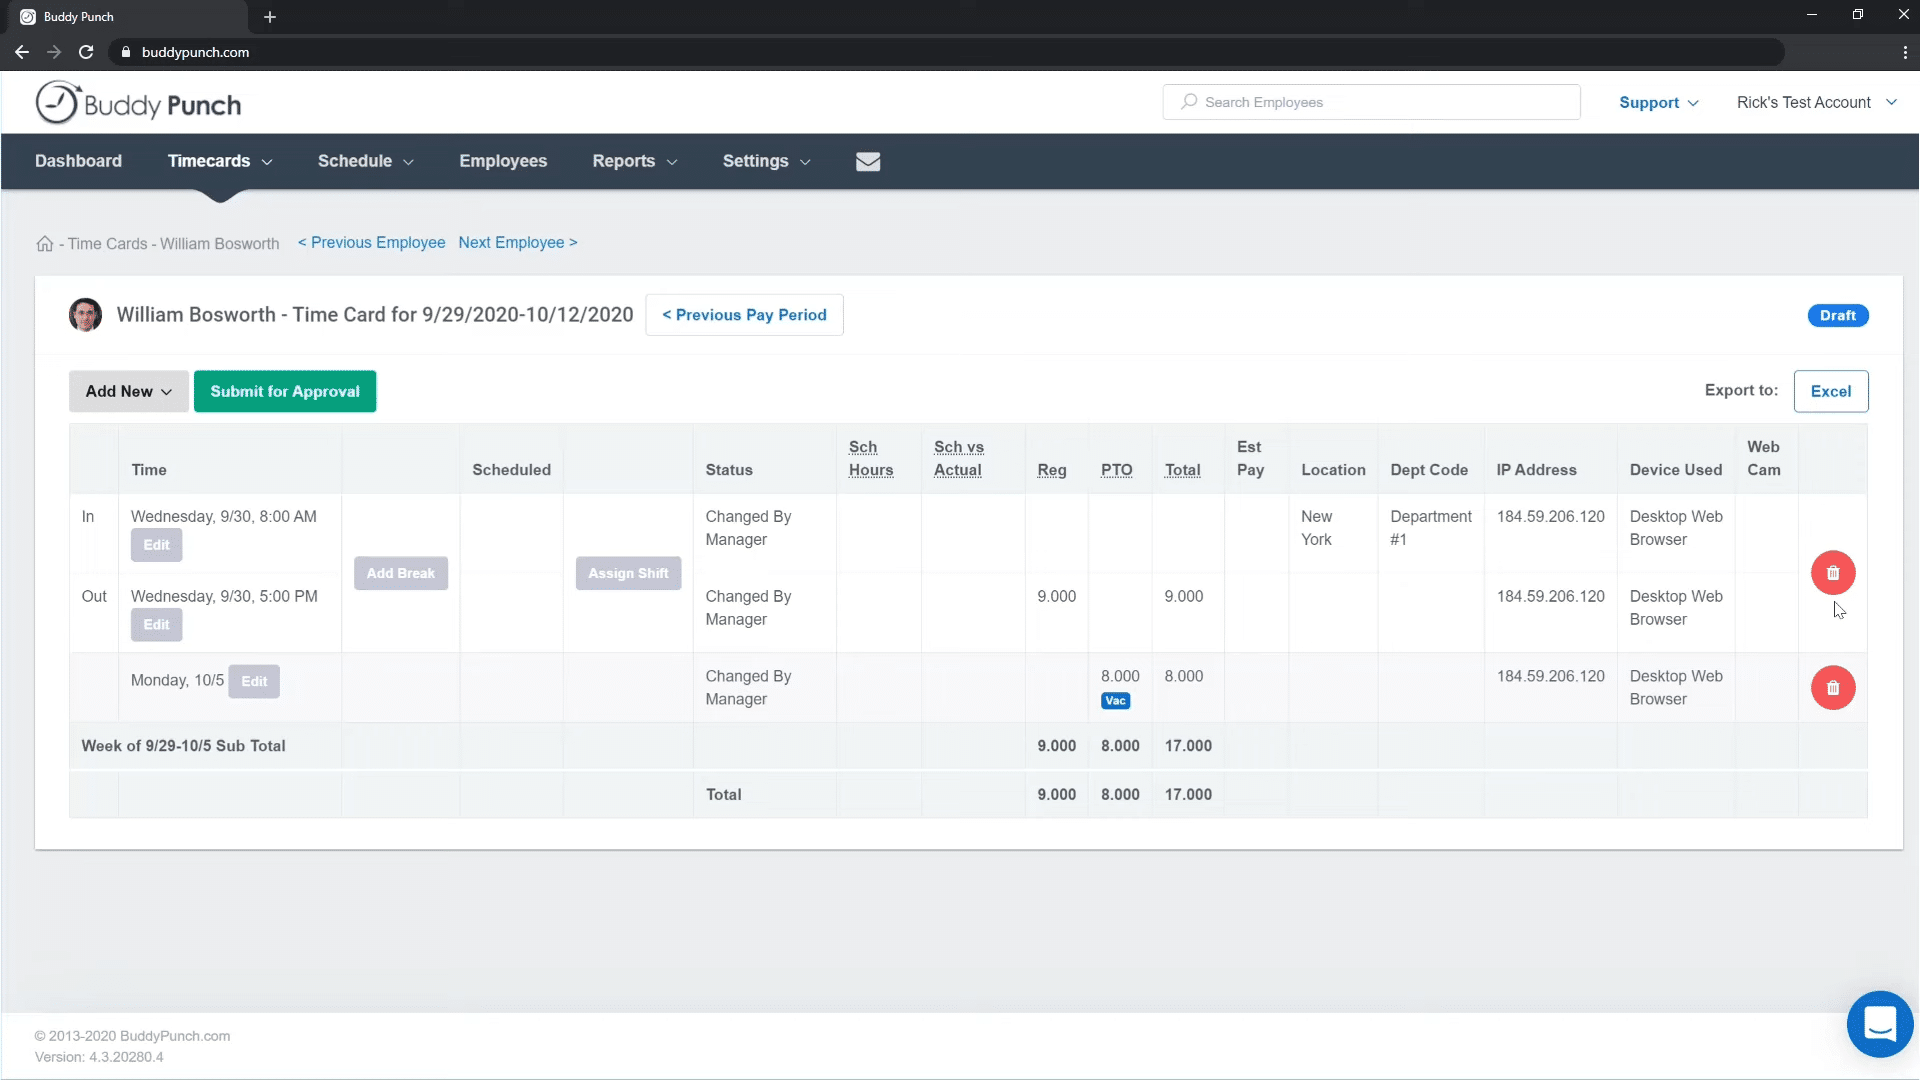Click the browser back arrow

(x=22, y=52)
